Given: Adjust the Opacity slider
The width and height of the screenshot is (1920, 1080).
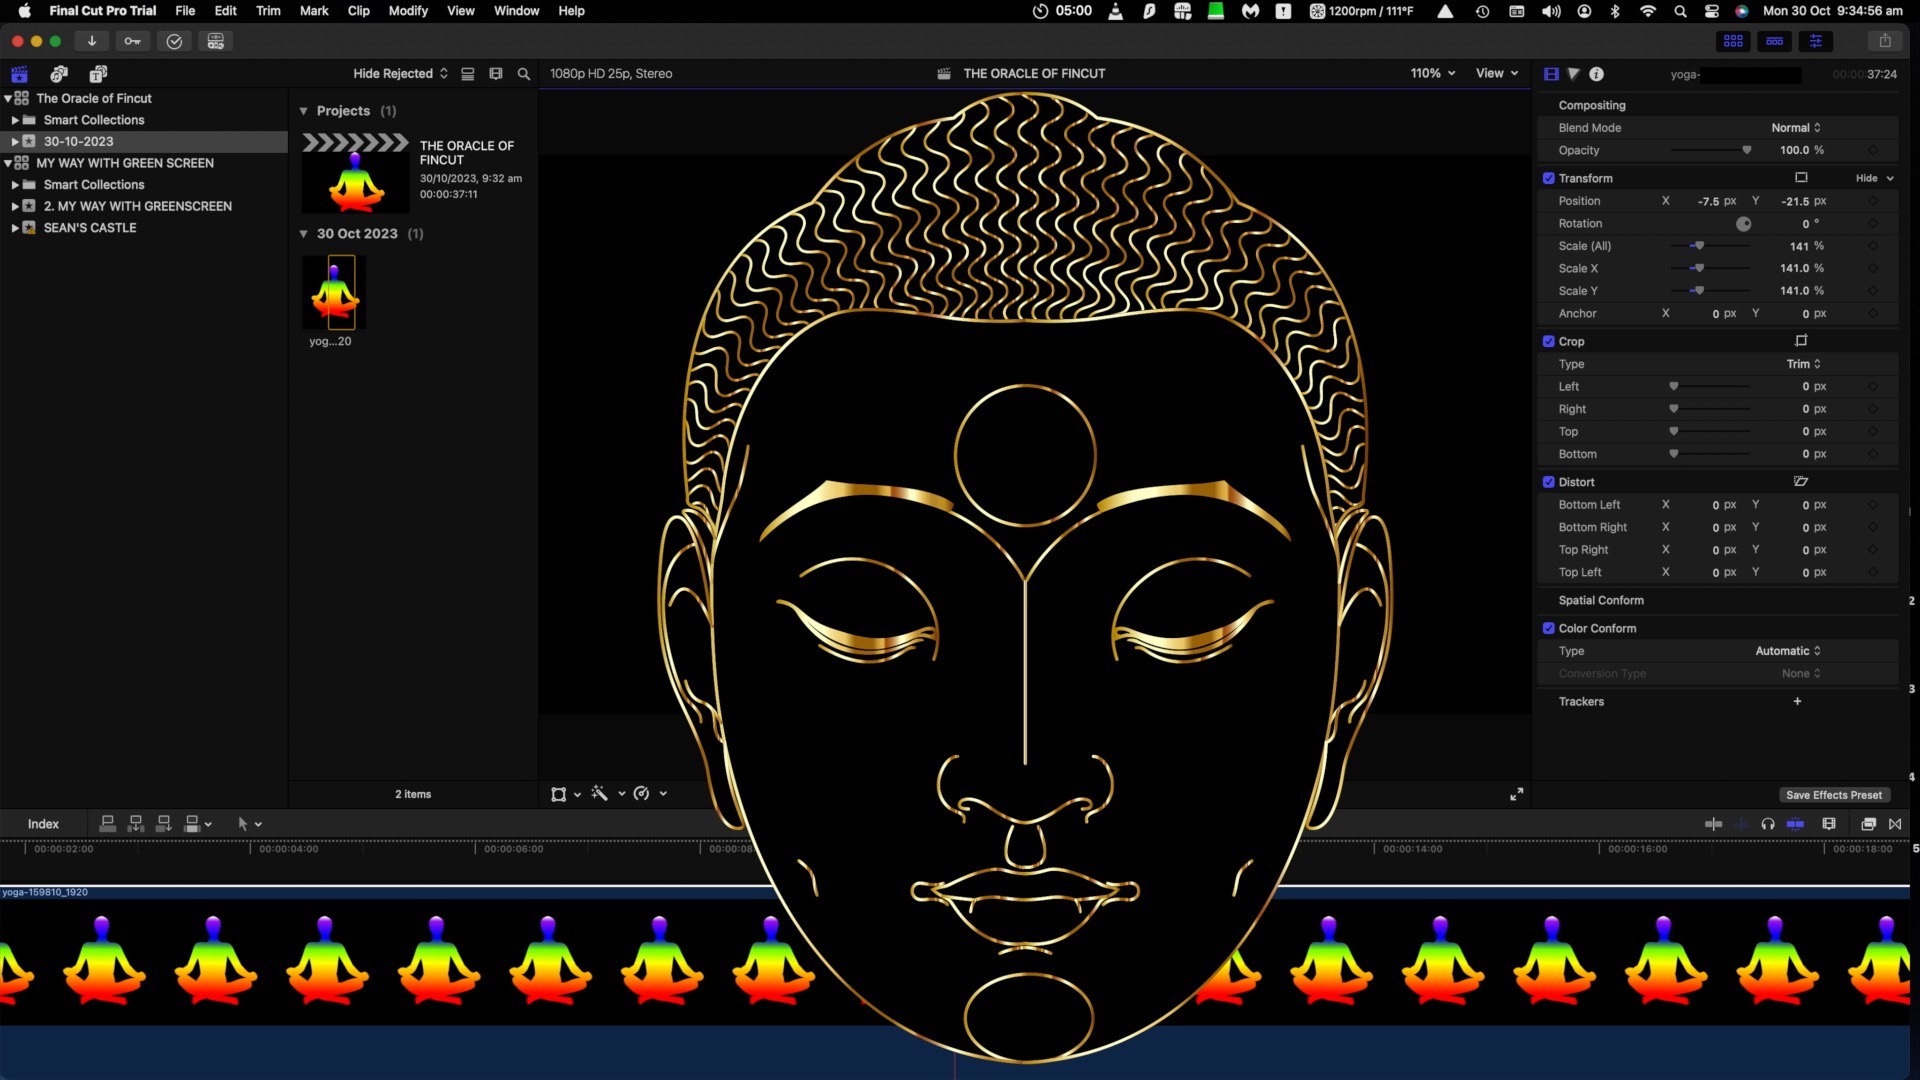Looking at the screenshot, I should 1746,150.
